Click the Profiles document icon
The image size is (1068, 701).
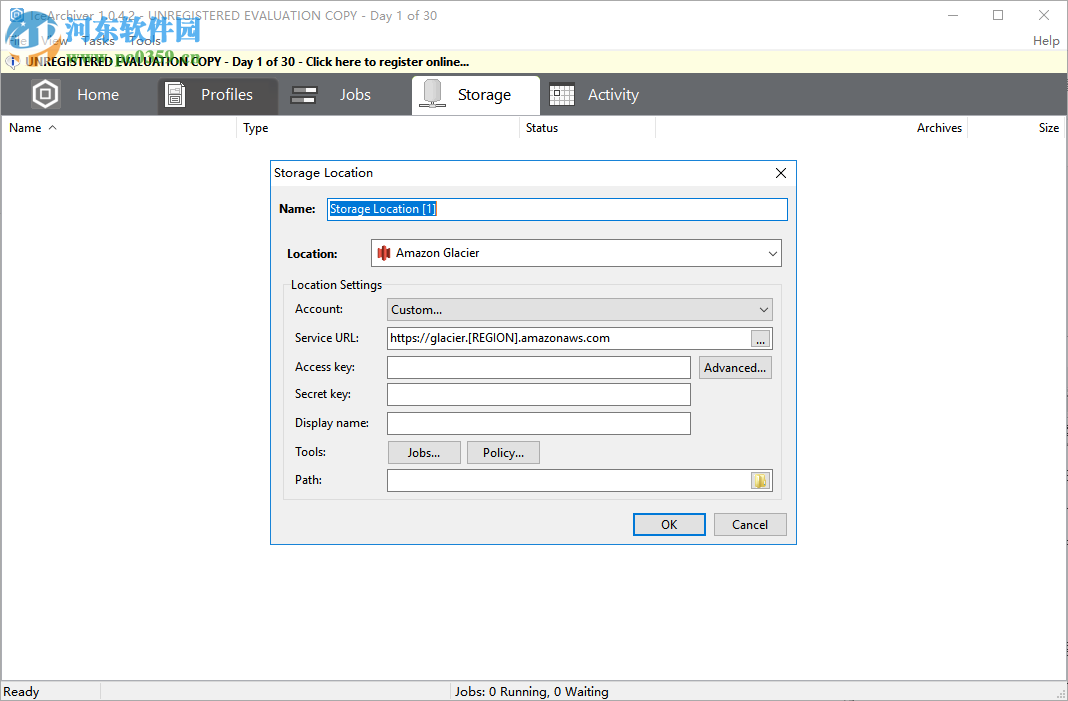click(x=175, y=95)
